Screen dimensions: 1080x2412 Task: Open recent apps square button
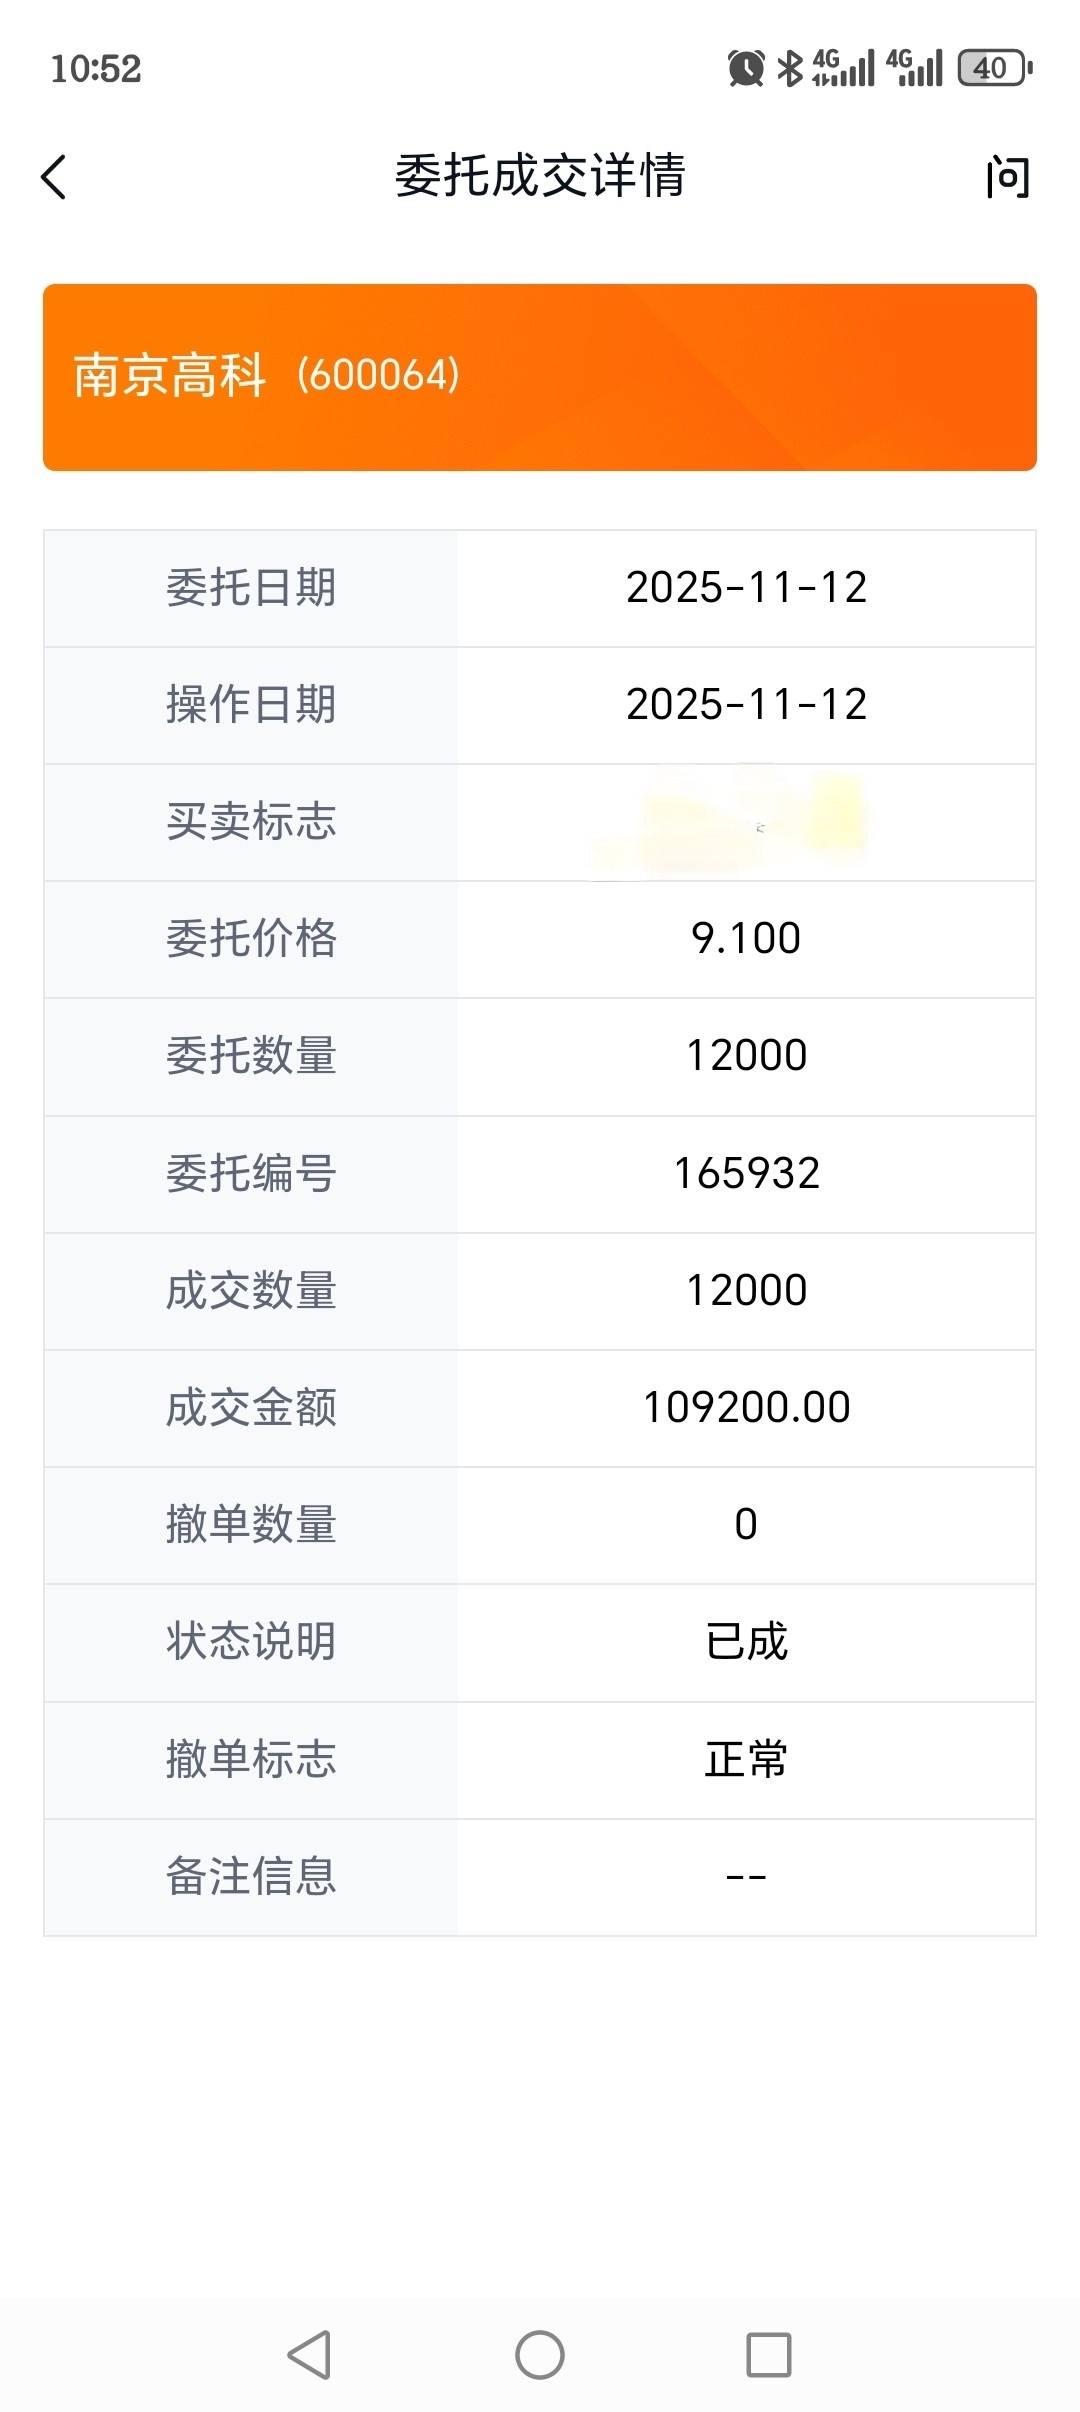[768, 2355]
